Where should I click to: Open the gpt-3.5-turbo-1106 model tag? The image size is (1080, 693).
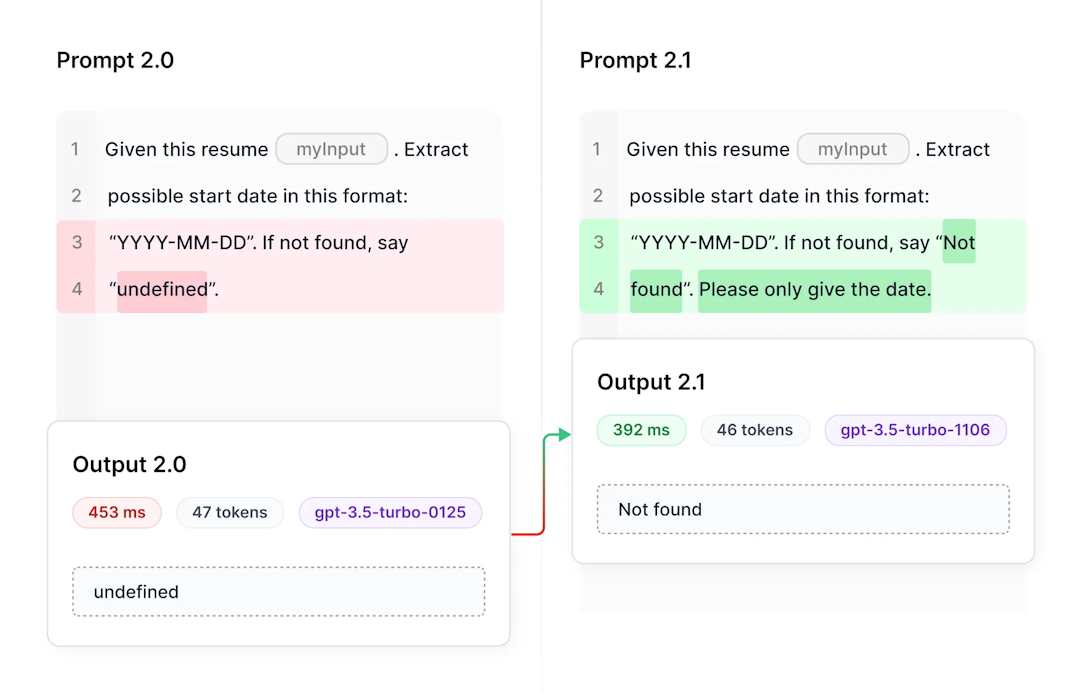(x=915, y=430)
